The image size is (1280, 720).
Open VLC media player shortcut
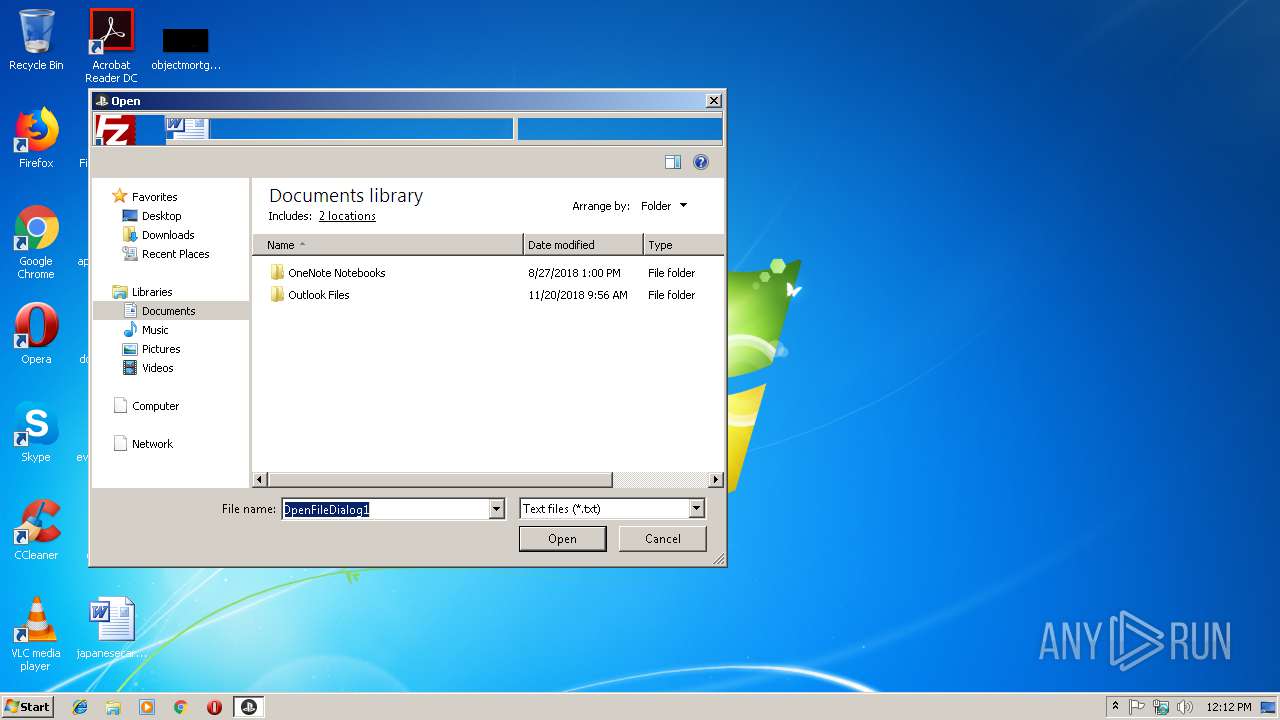pyautogui.click(x=36, y=634)
